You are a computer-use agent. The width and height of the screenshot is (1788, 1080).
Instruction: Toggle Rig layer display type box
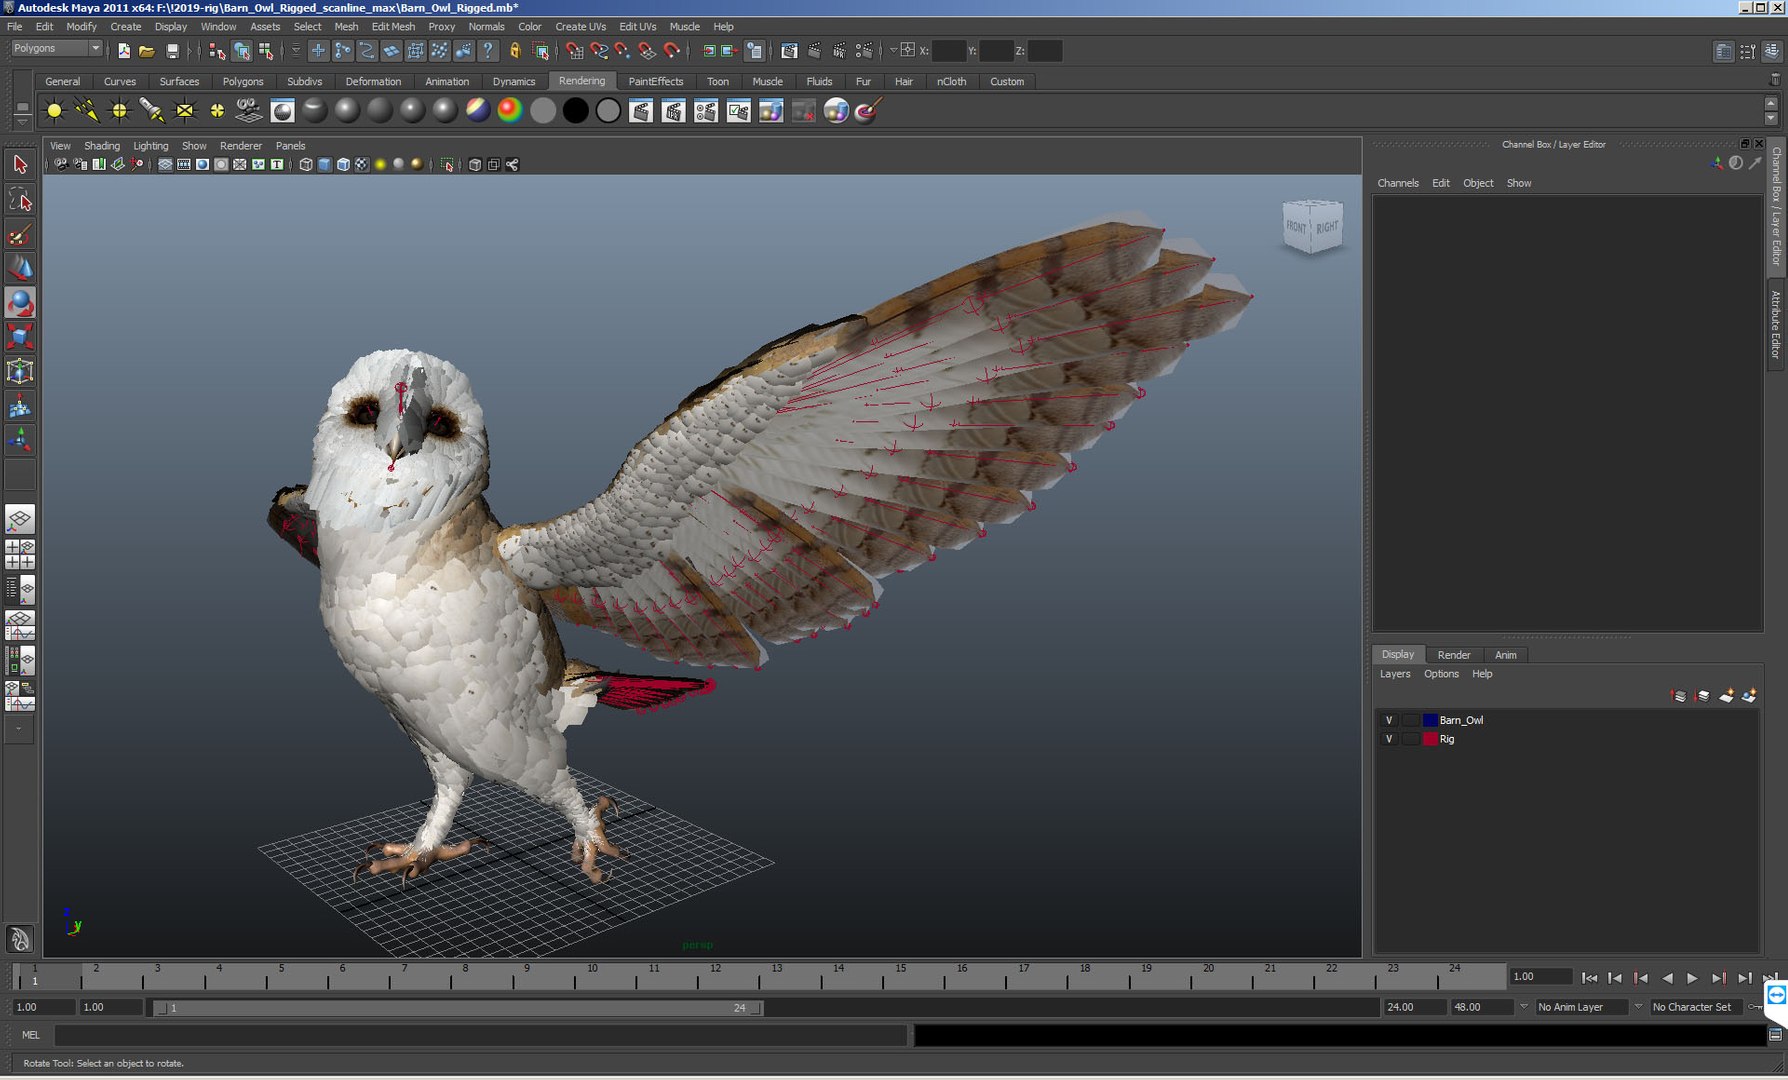(x=1410, y=739)
